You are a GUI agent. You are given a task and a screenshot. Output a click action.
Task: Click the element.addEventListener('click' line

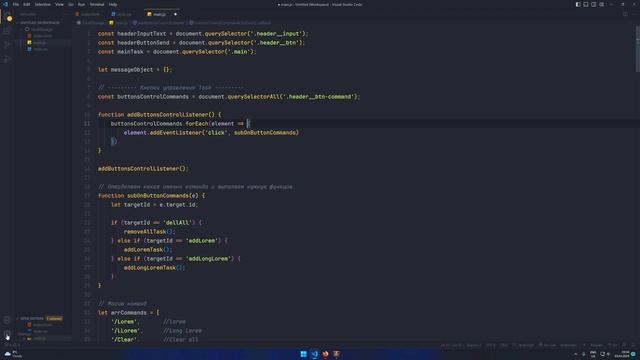(211, 133)
